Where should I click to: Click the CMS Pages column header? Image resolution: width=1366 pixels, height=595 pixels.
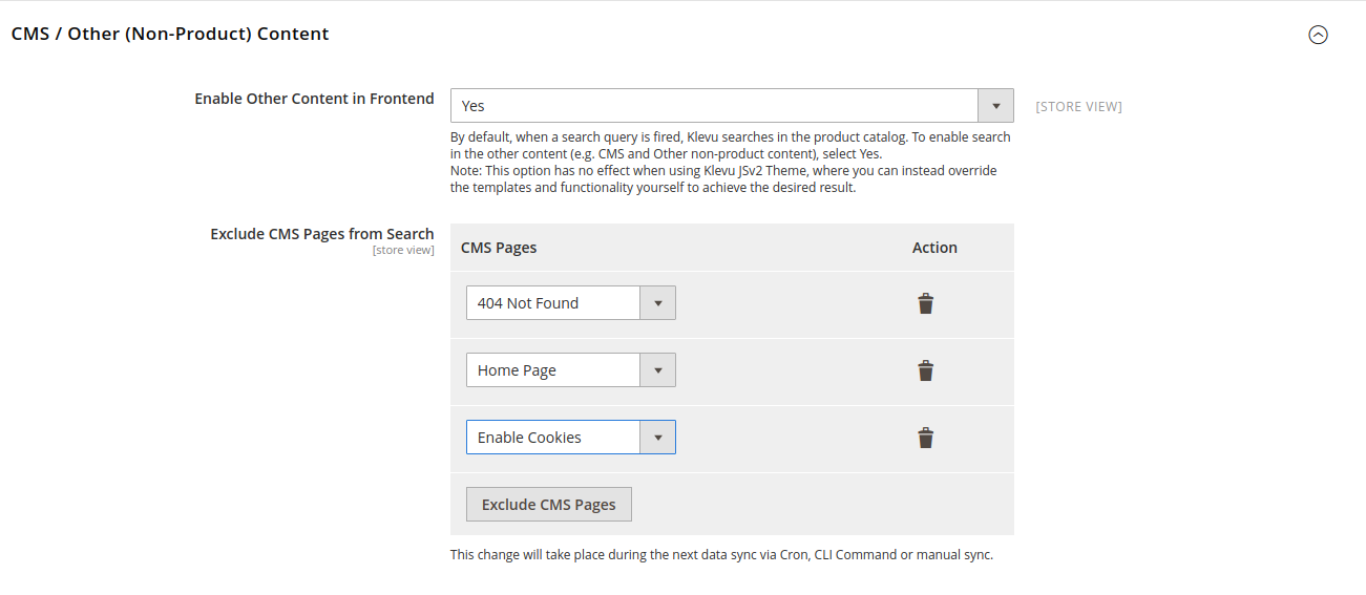(x=498, y=248)
